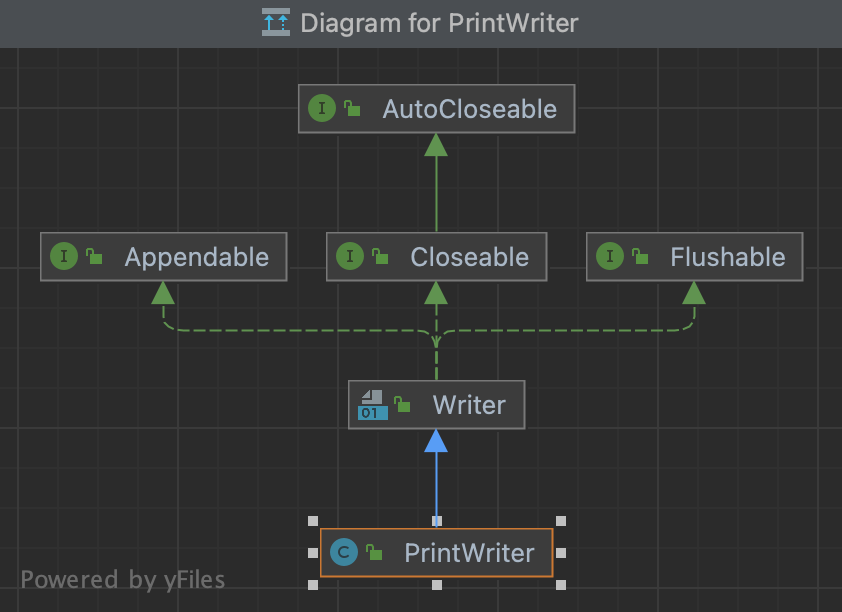The image size is (842, 612).
Task: Click the lock icon on AutoCloseable node
Action: [352, 109]
